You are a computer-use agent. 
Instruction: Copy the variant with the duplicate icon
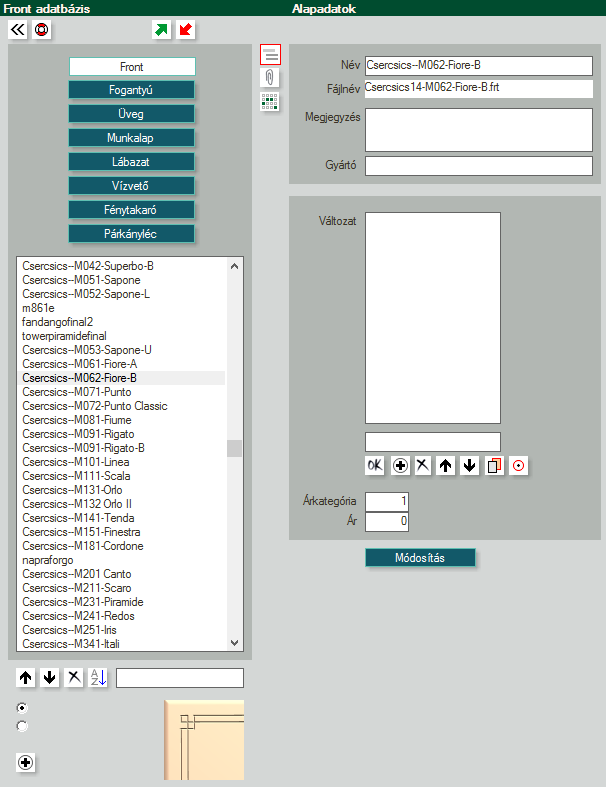click(494, 465)
